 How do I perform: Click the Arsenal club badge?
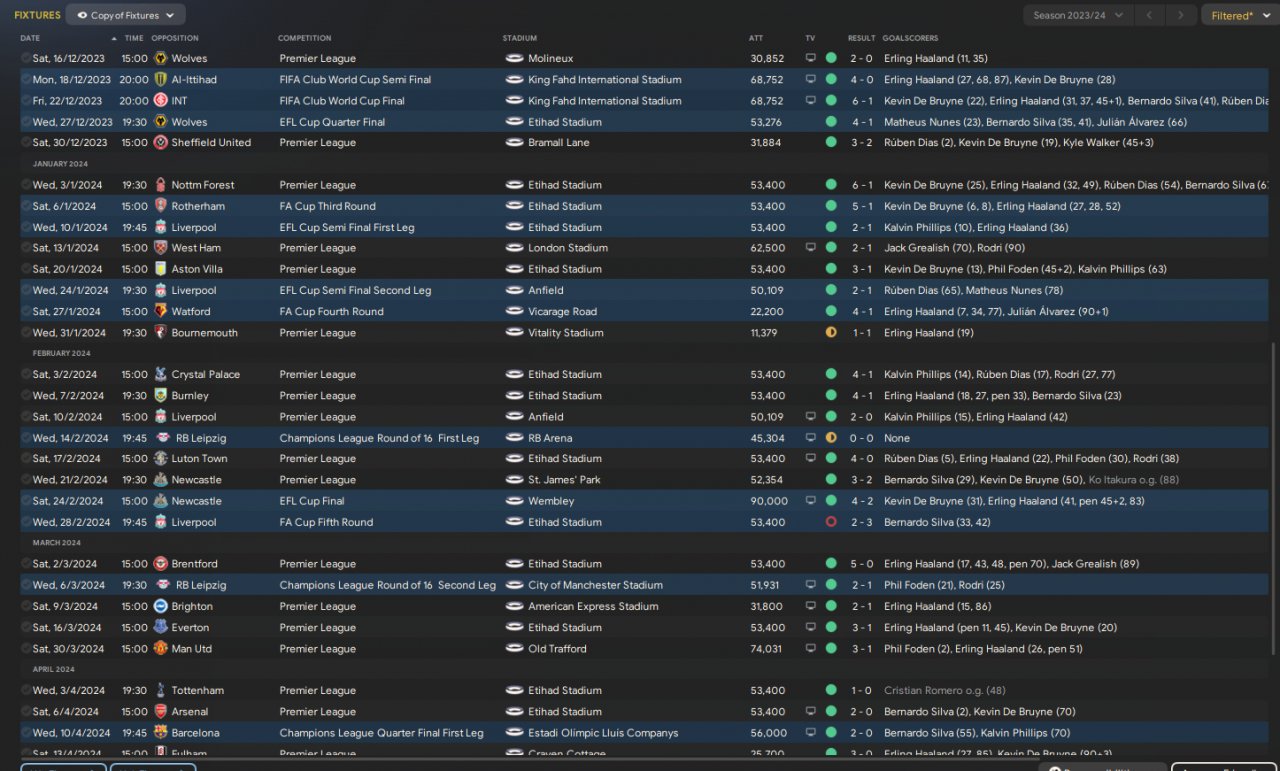click(161, 712)
